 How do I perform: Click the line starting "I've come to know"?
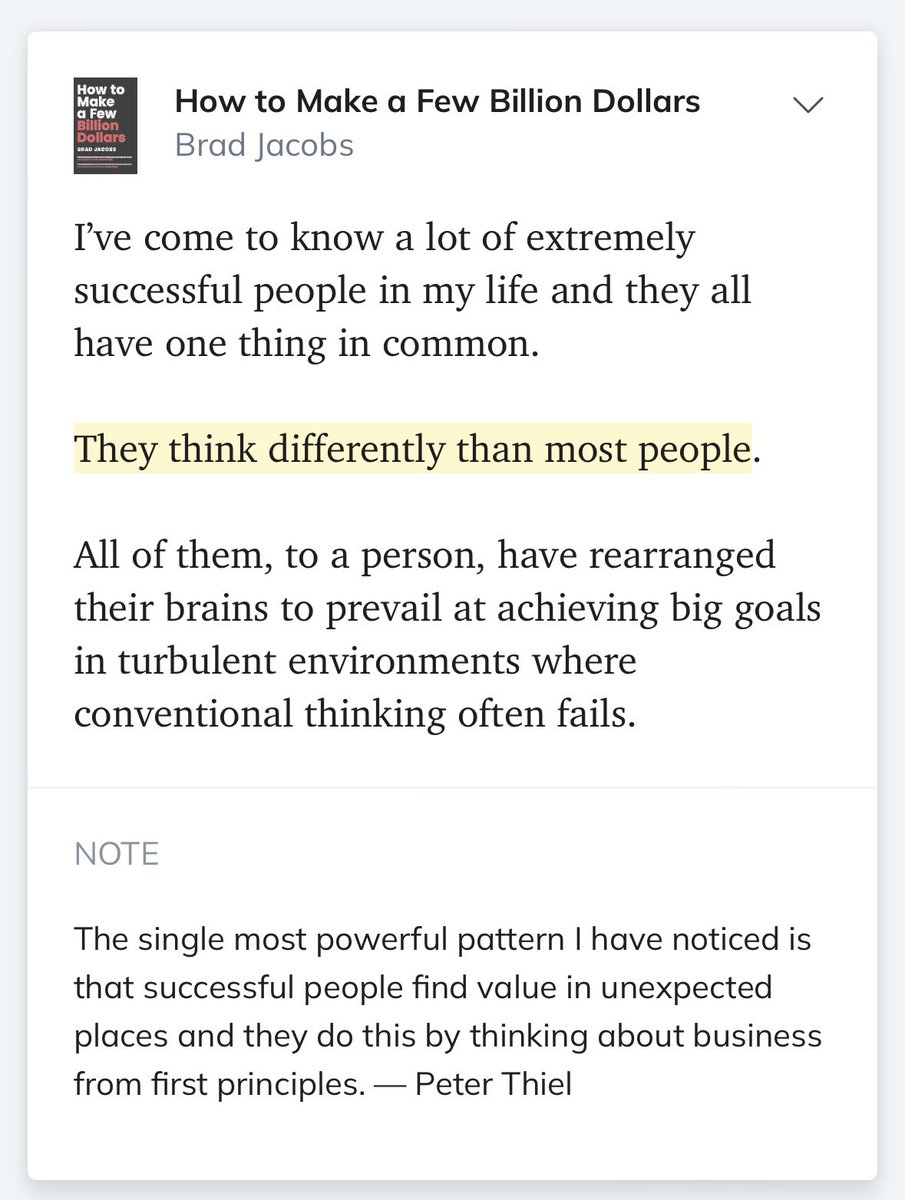coord(384,241)
